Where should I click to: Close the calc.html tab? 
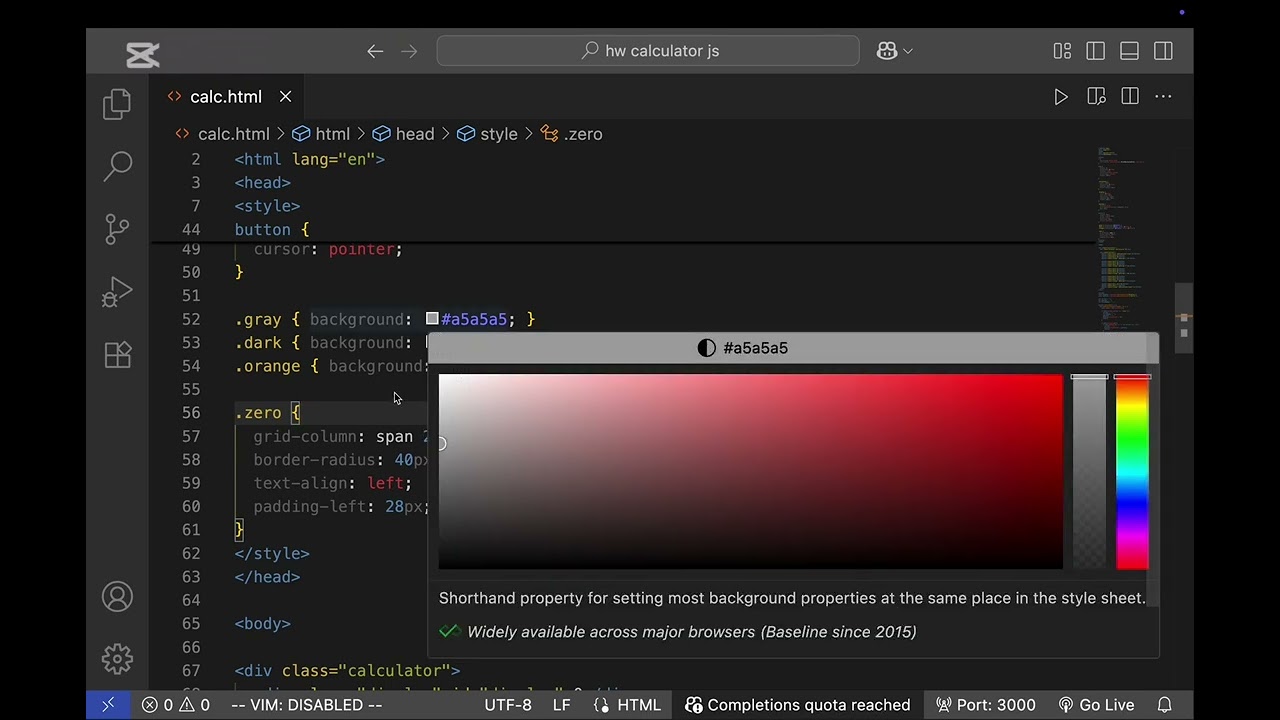pyautogui.click(x=285, y=97)
